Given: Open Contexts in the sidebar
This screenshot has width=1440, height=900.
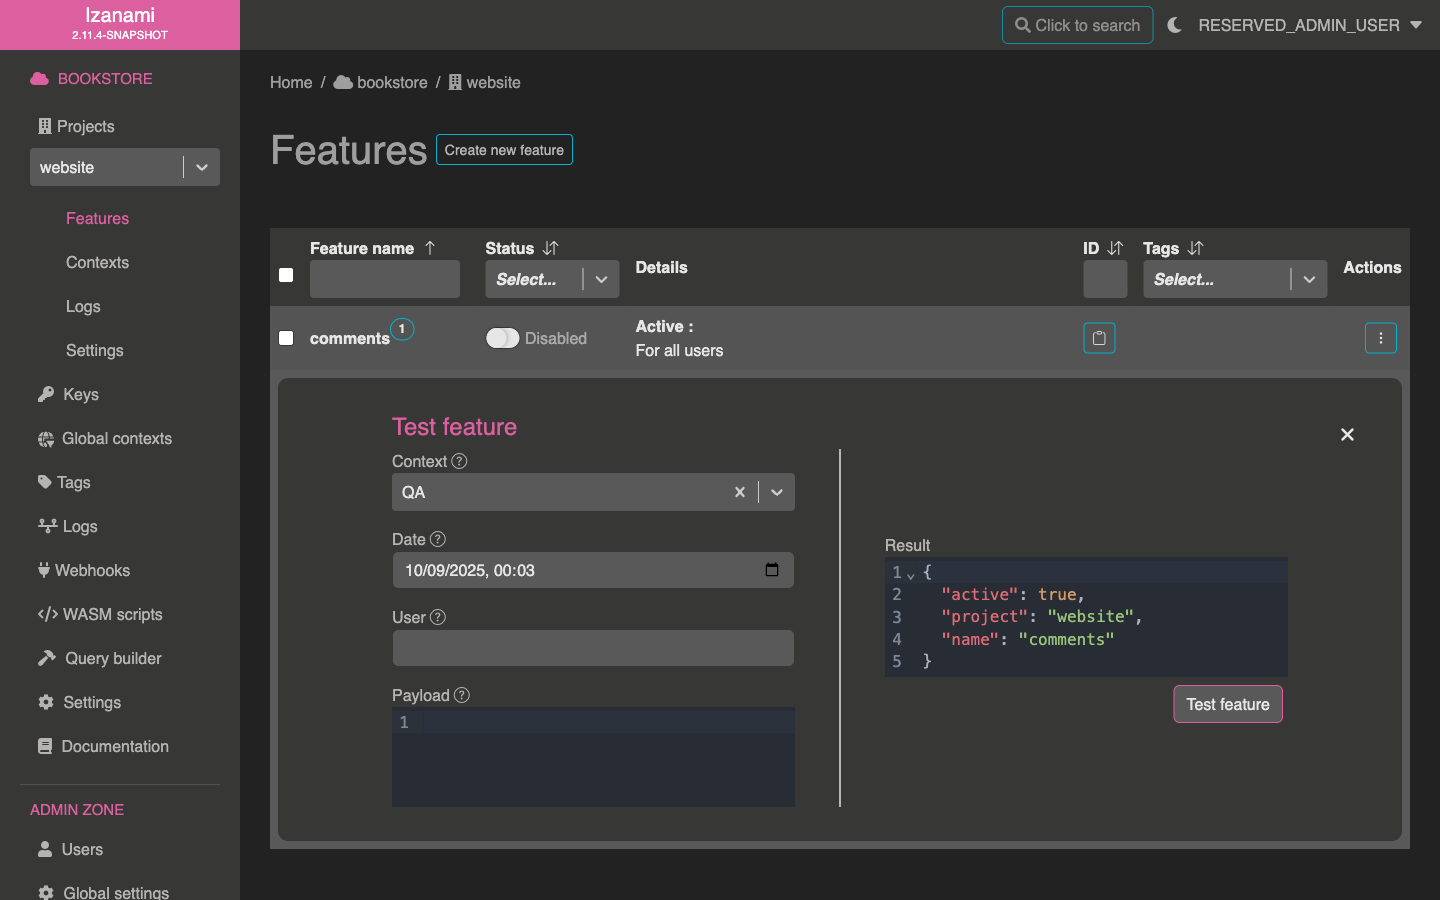Looking at the screenshot, I should 97,262.
